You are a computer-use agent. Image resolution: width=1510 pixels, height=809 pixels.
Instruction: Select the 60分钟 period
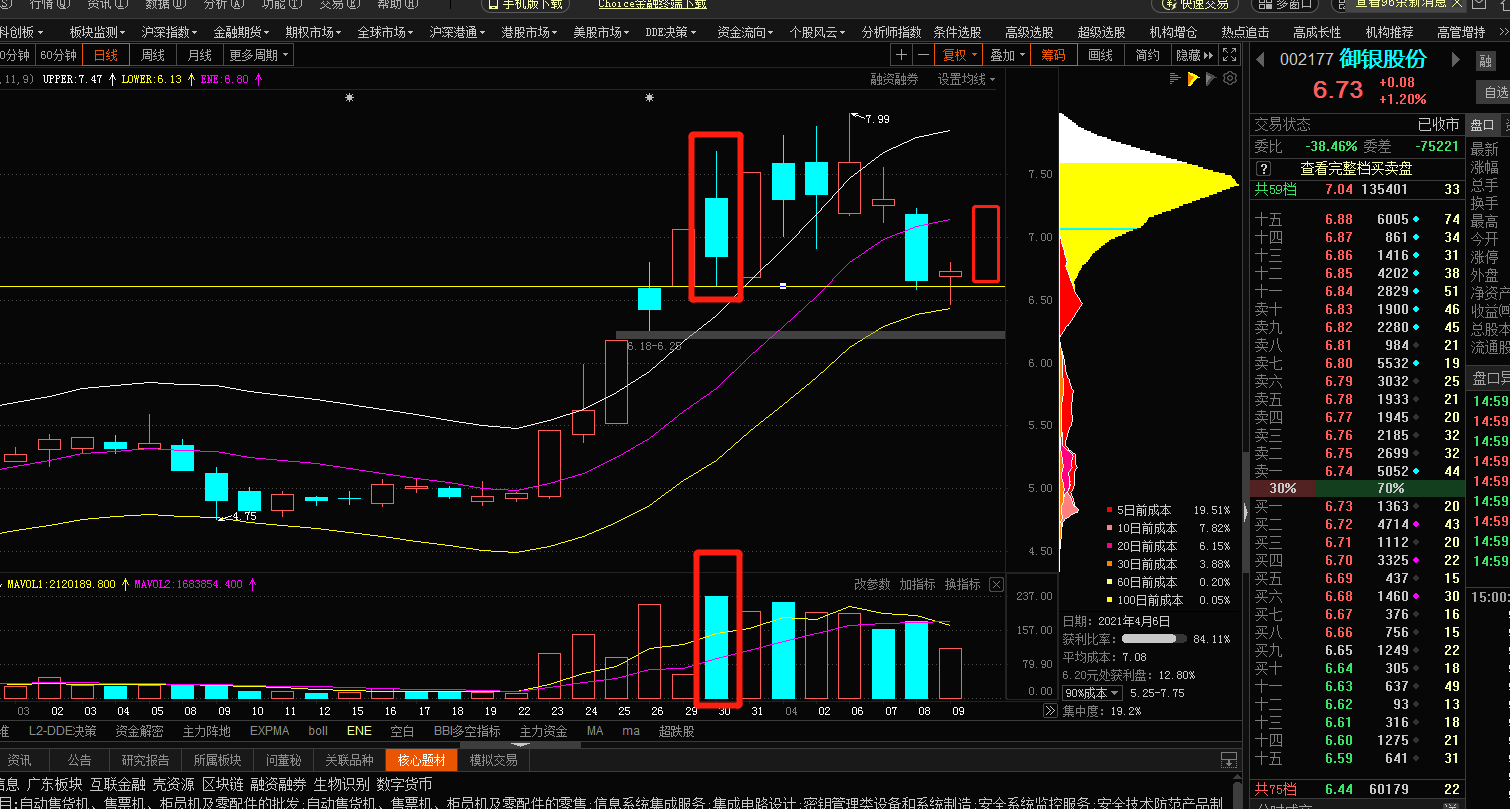(58, 55)
